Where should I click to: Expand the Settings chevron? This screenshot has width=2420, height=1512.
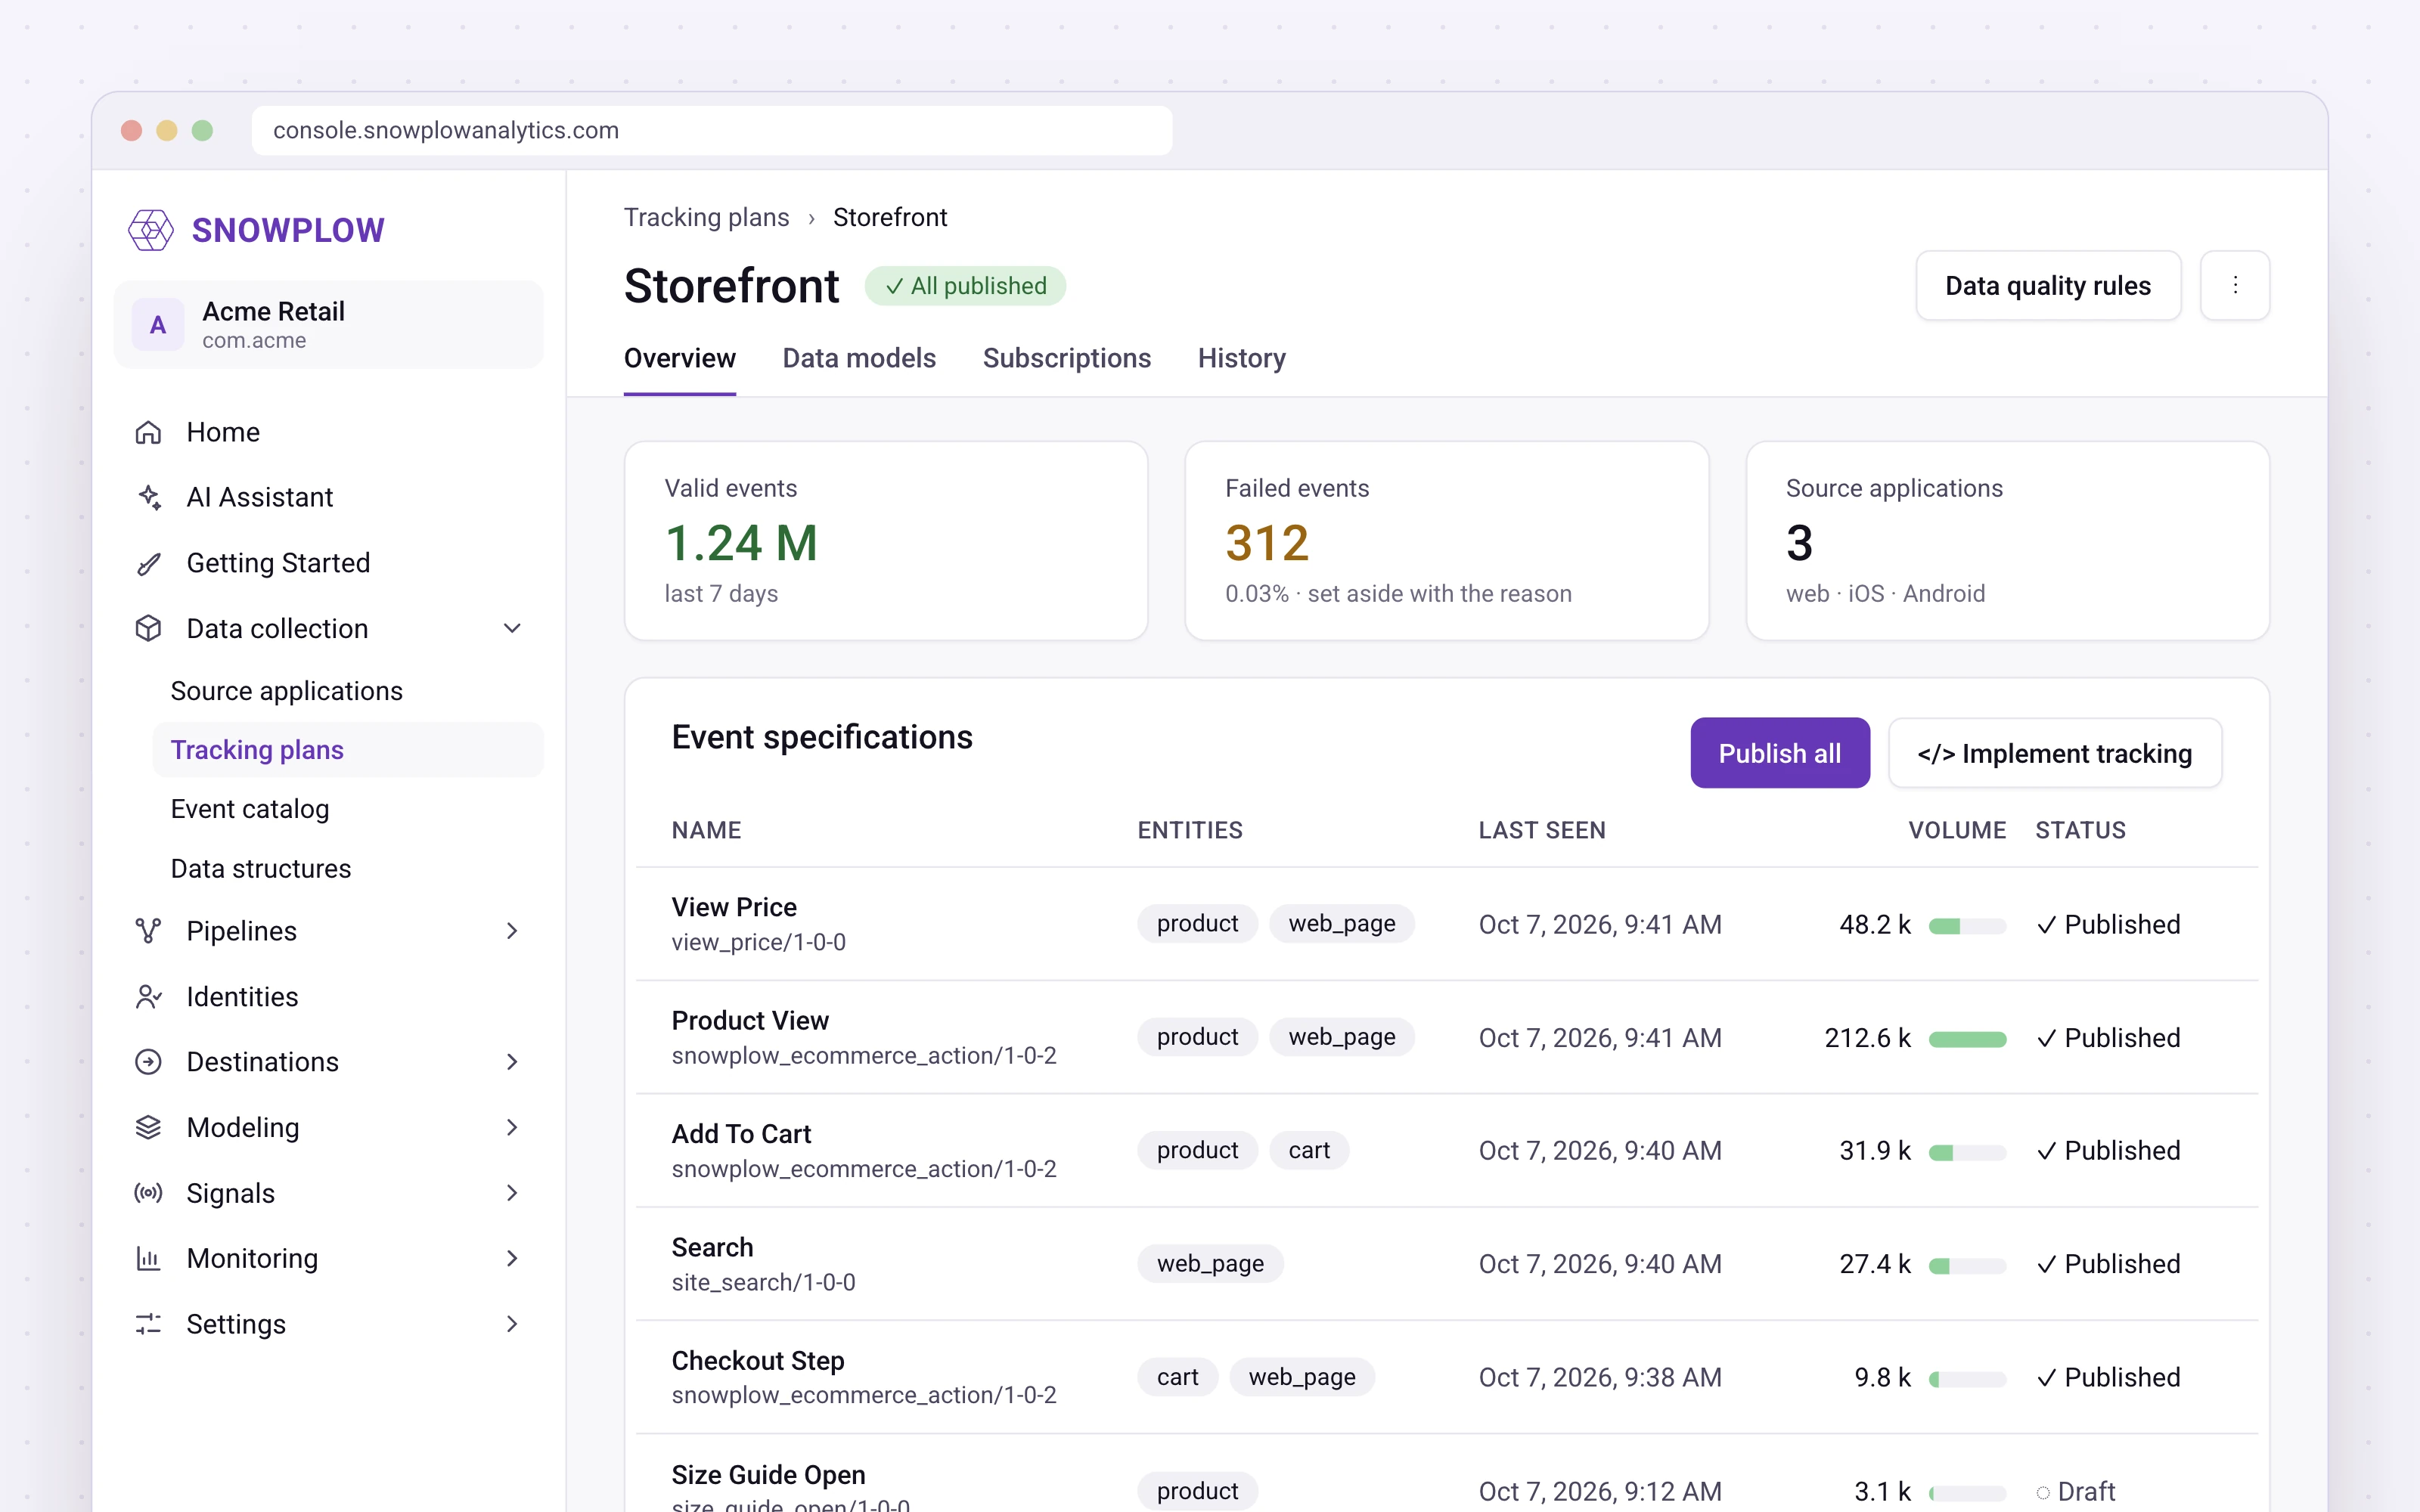point(512,1324)
